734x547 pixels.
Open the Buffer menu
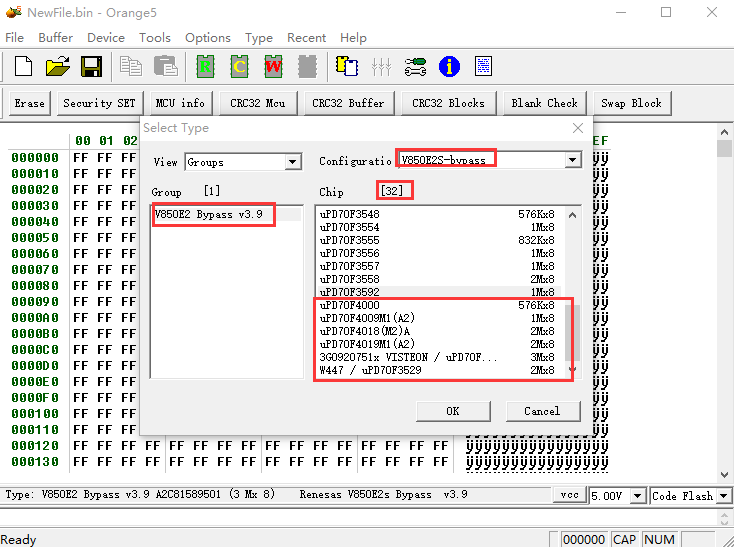click(55, 37)
